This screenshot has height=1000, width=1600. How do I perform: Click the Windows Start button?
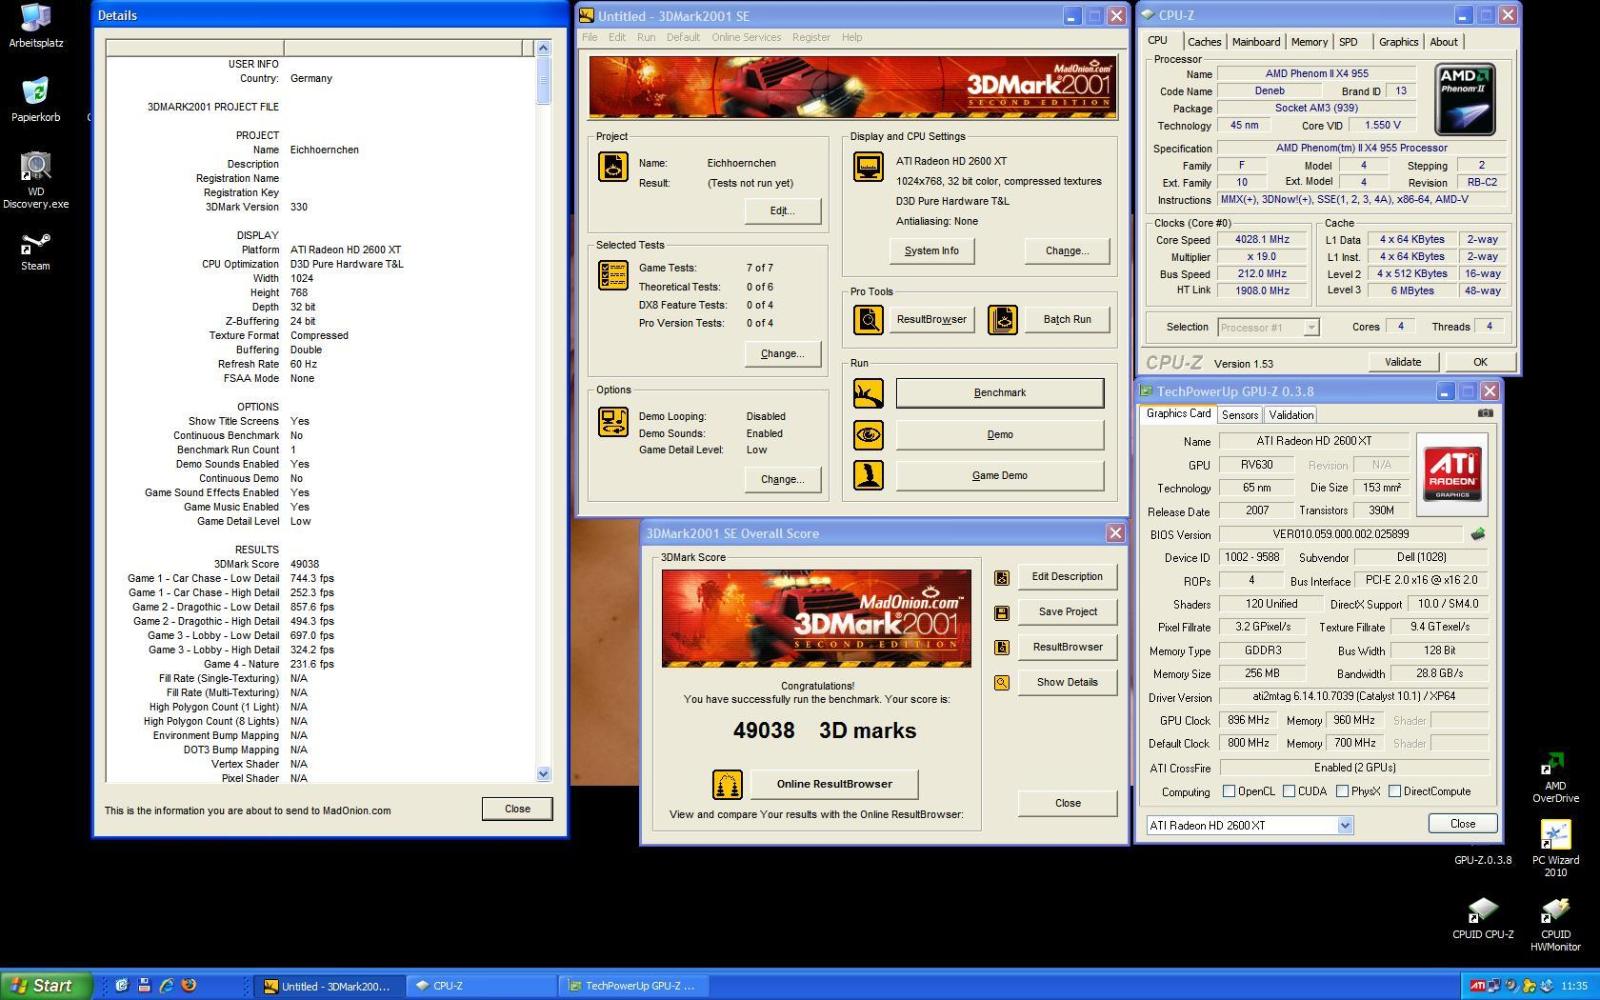(46, 986)
